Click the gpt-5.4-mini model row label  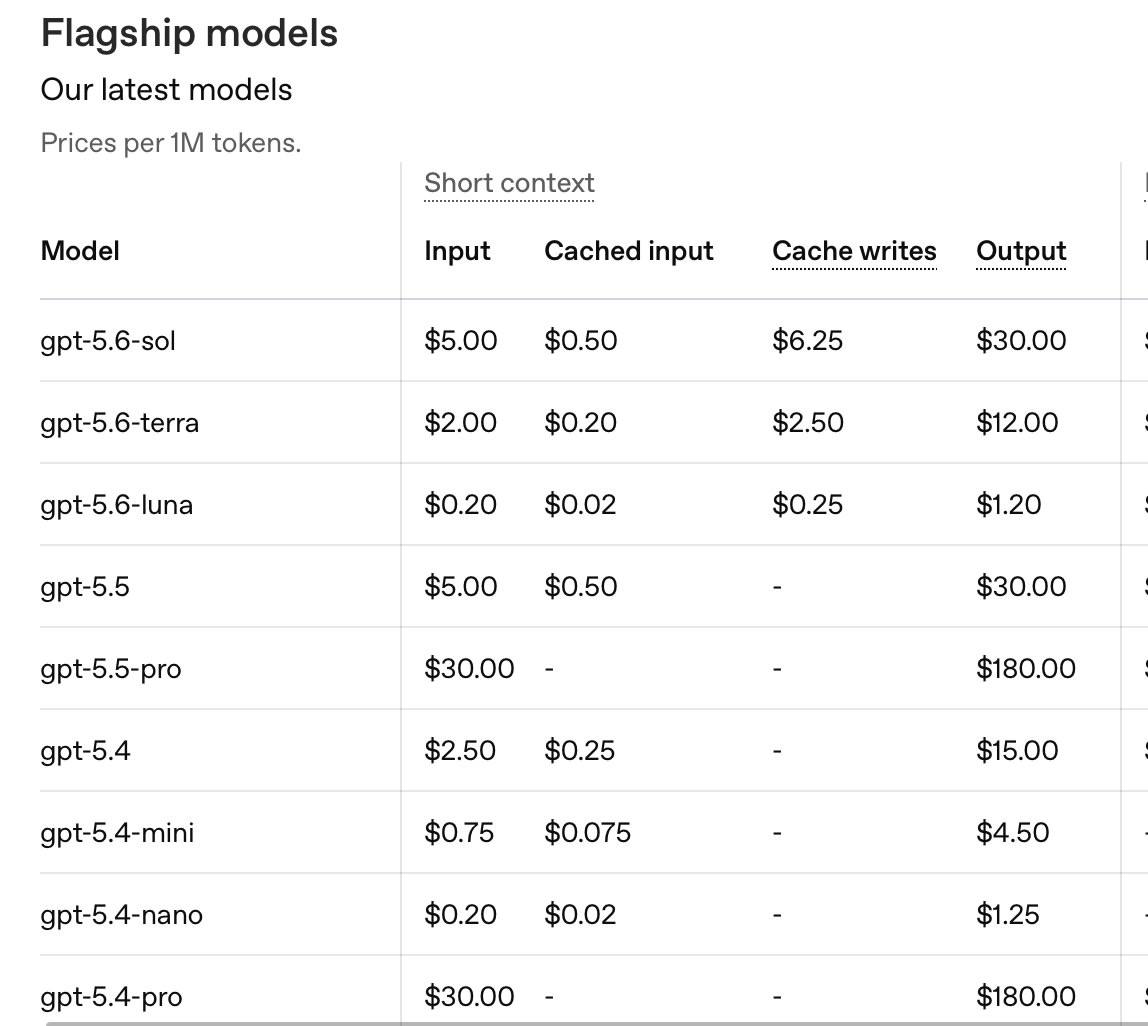click(x=117, y=833)
